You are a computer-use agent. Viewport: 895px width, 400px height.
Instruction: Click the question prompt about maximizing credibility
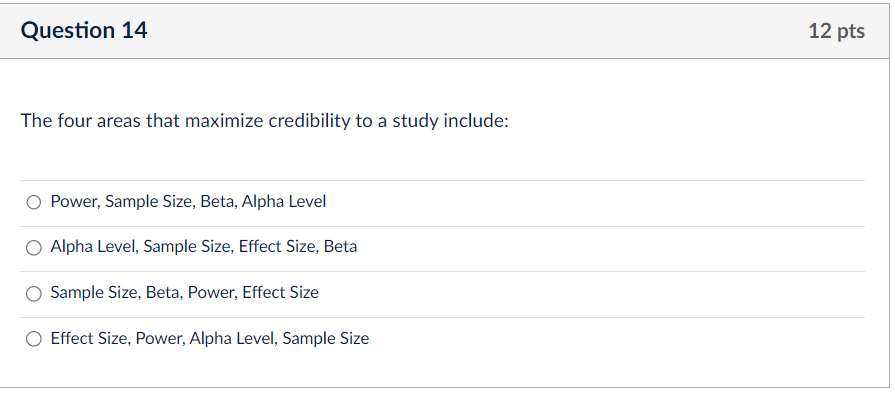pos(265,121)
